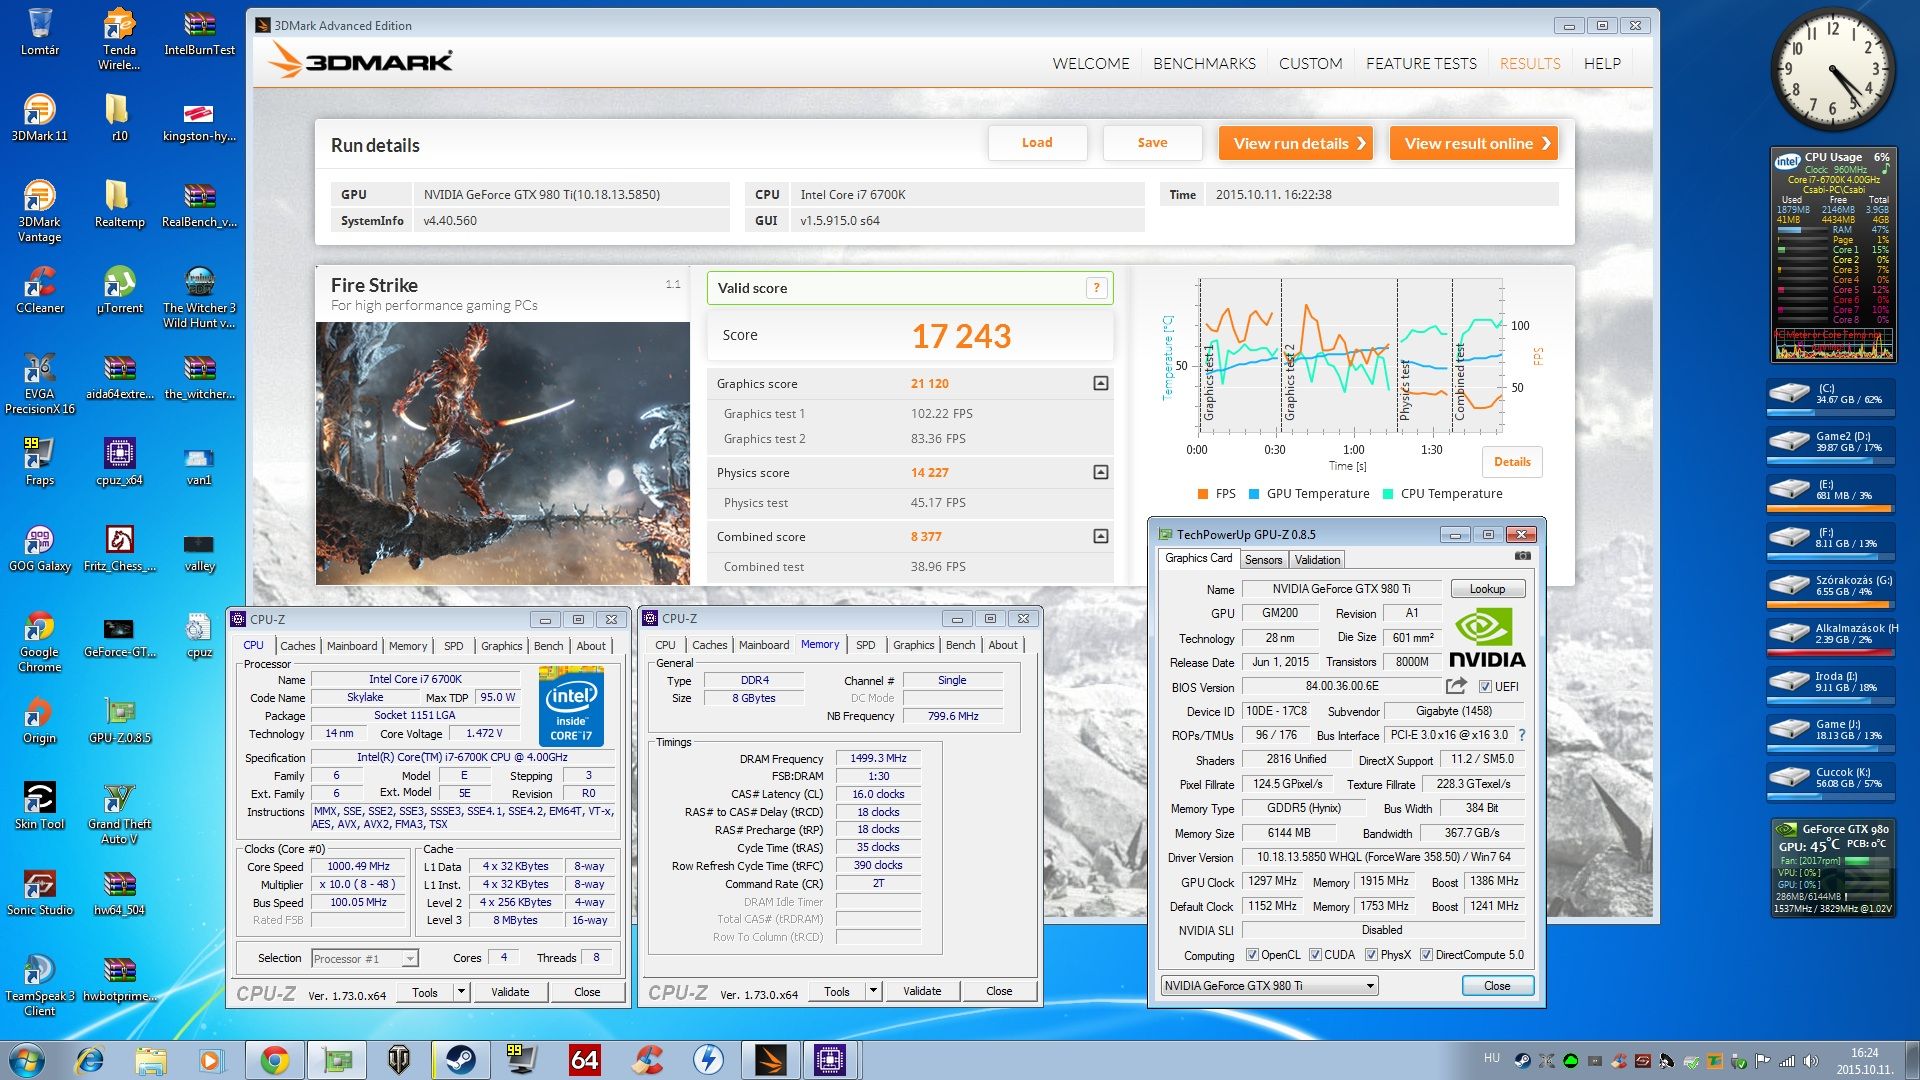The width and height of the screenshot is (1920, 1080).
Task: Click the Lookup button in GPU-Z
Action: [1487, 589]
